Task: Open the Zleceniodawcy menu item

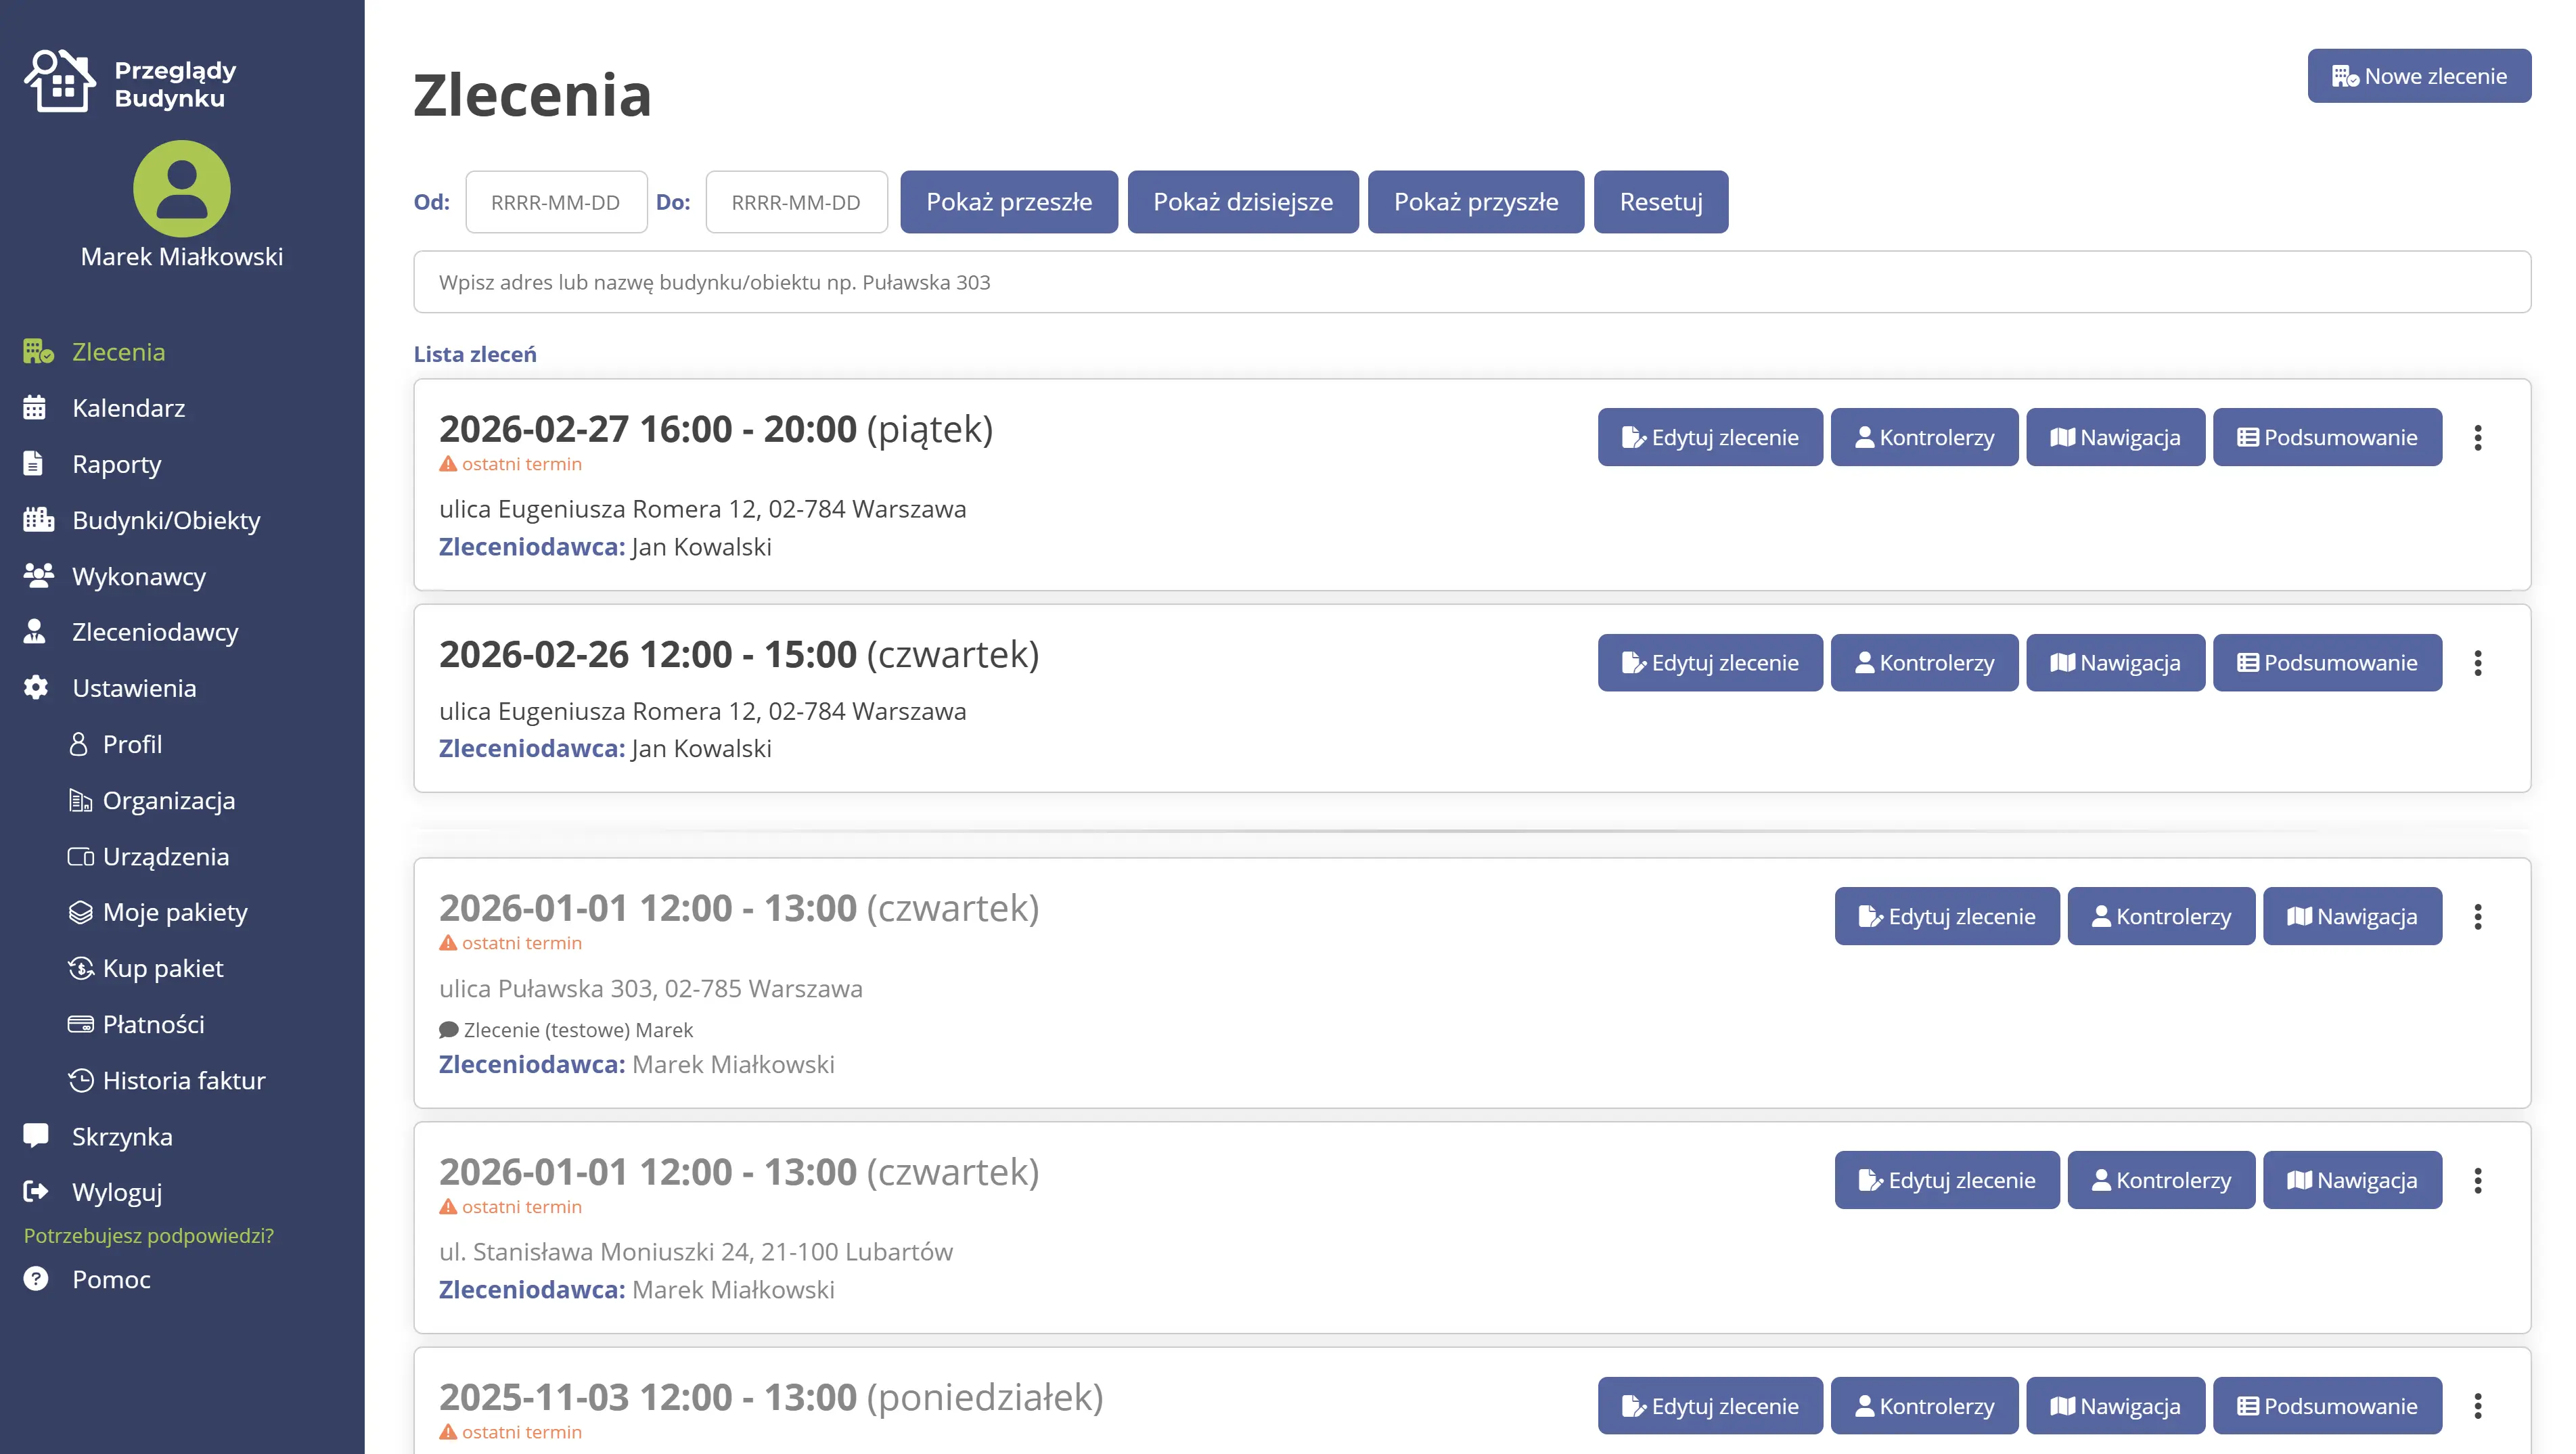Action: pos(155,632)
